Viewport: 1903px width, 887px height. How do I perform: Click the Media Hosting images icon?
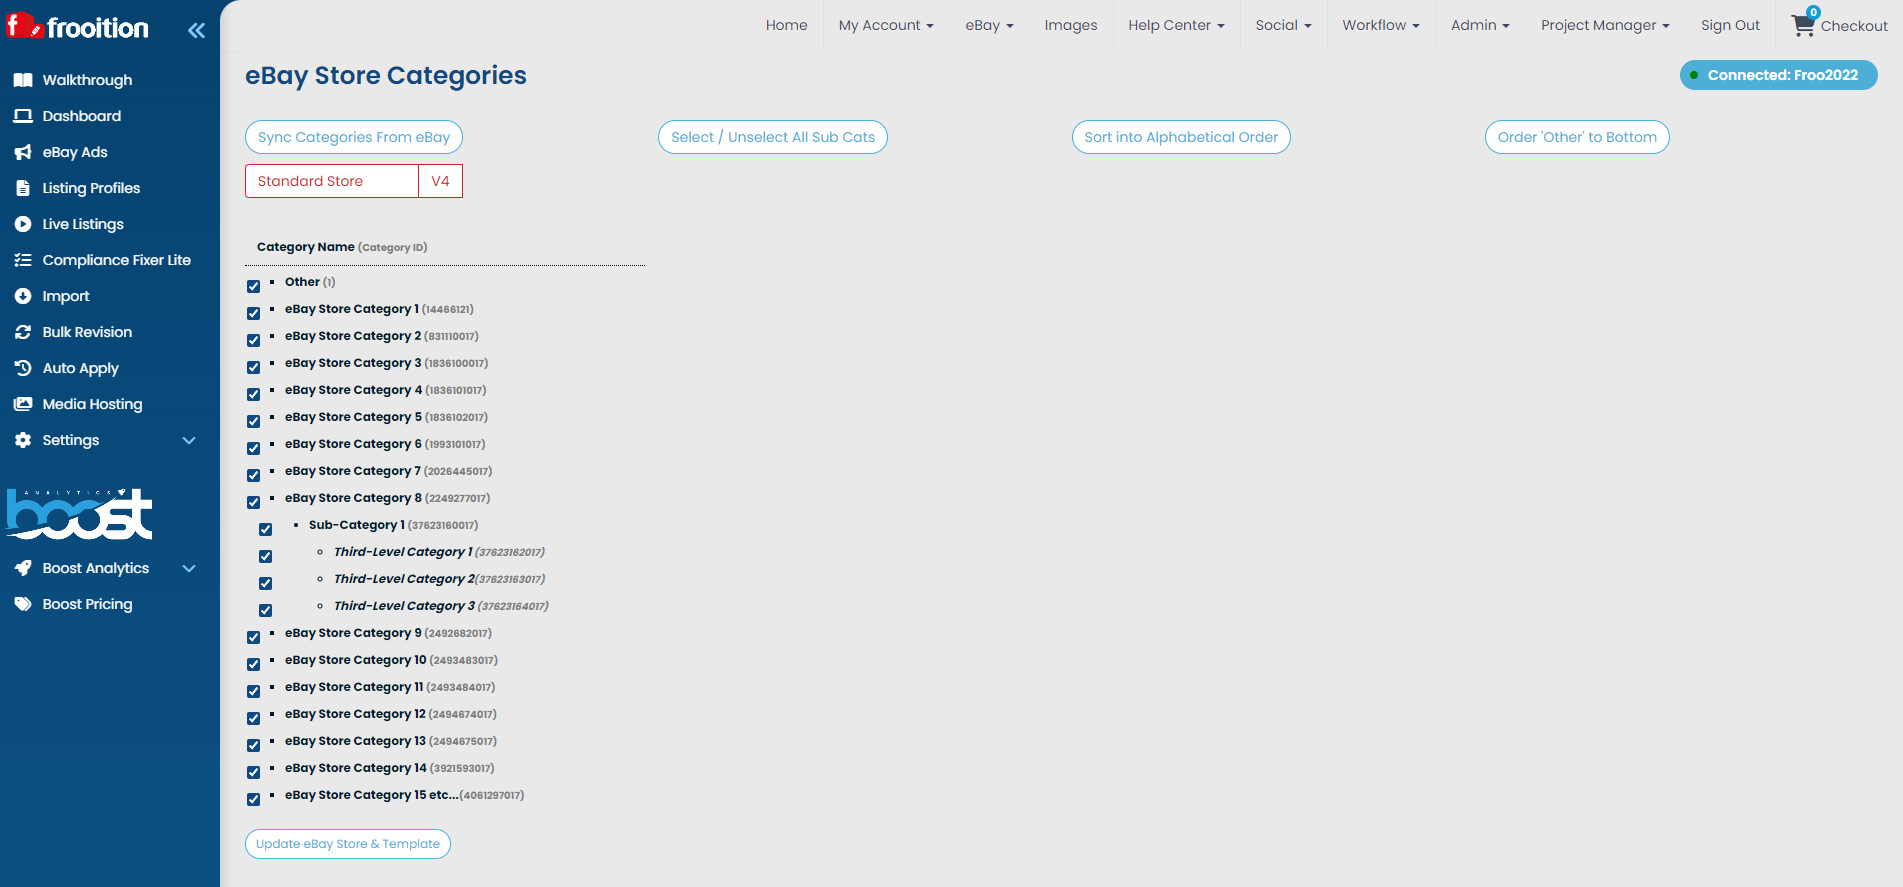pyautogui.click(x=23, y=404)
